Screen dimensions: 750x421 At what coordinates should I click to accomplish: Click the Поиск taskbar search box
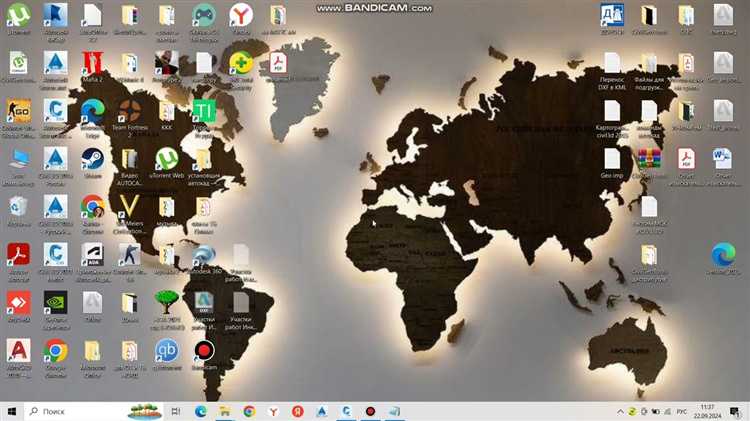[x=94, y=411]
